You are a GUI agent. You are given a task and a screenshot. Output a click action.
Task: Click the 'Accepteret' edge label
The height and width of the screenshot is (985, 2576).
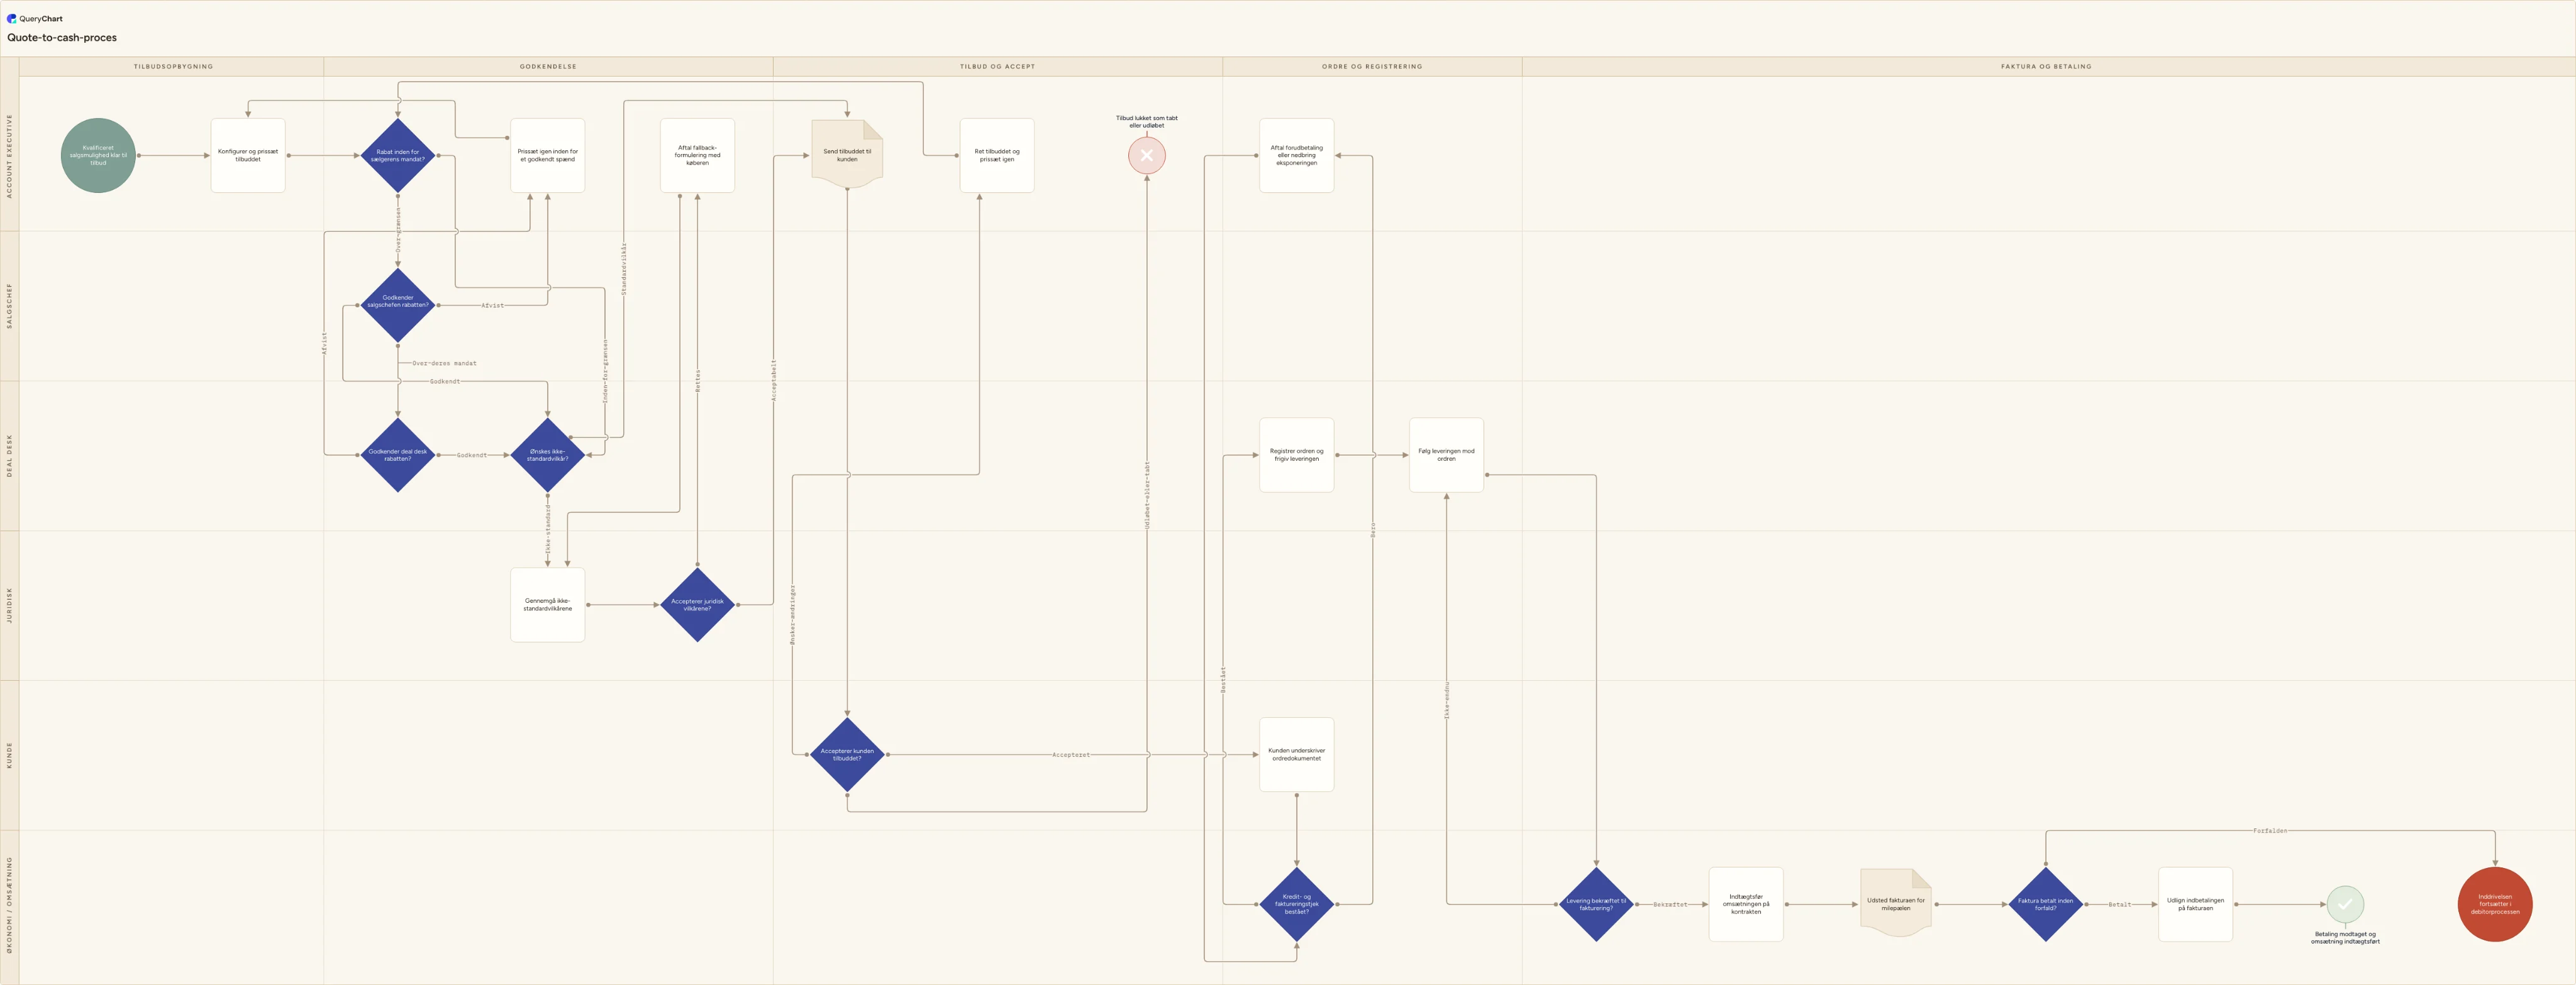click(x=1070, y=755)
